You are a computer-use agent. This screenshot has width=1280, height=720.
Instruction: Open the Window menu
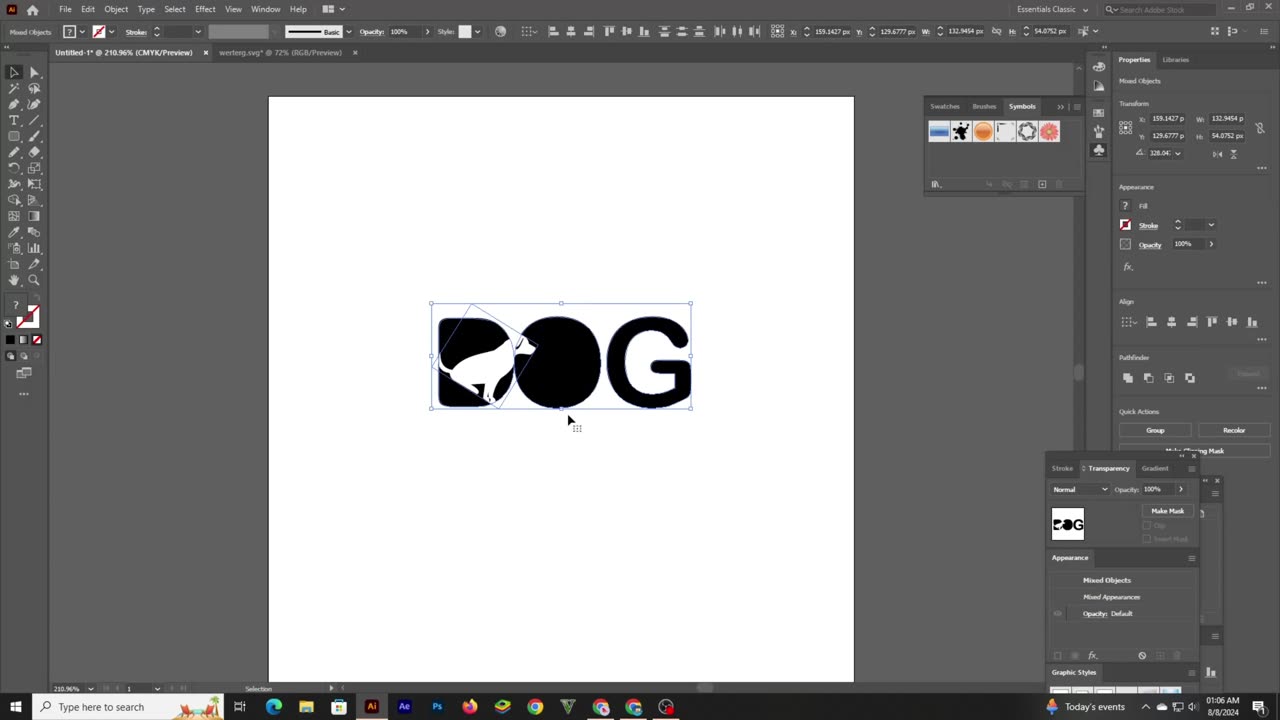265,9
